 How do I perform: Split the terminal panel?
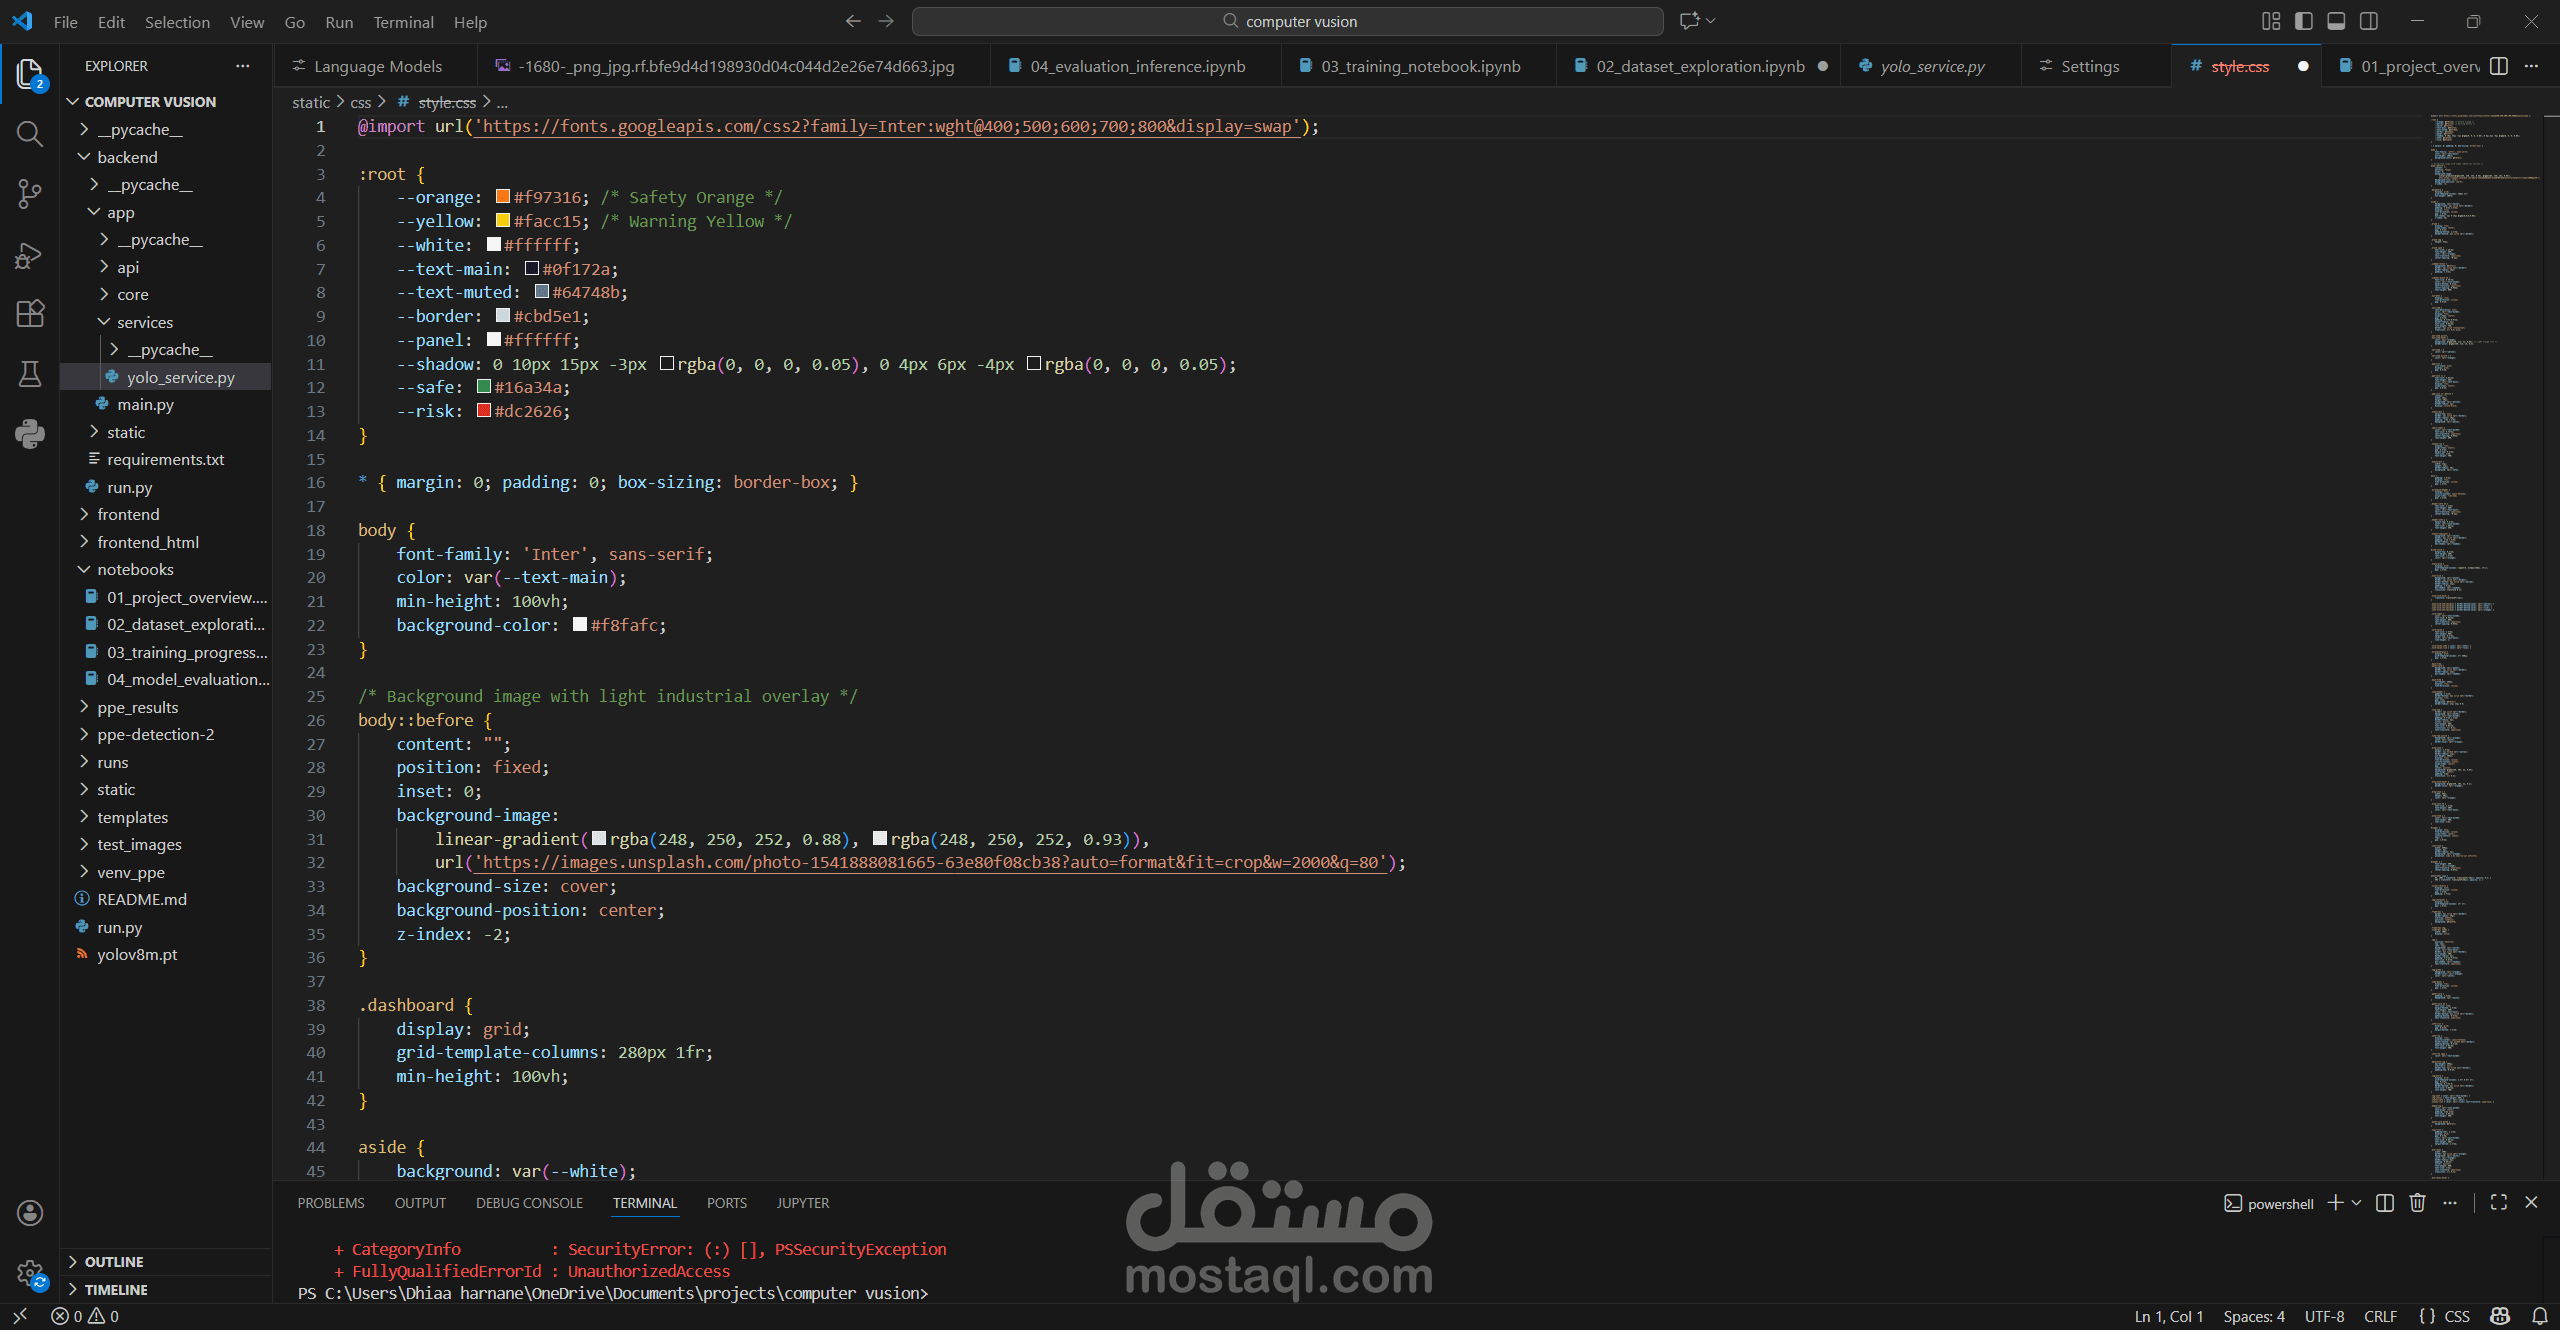click(x=2384, y=1203)
